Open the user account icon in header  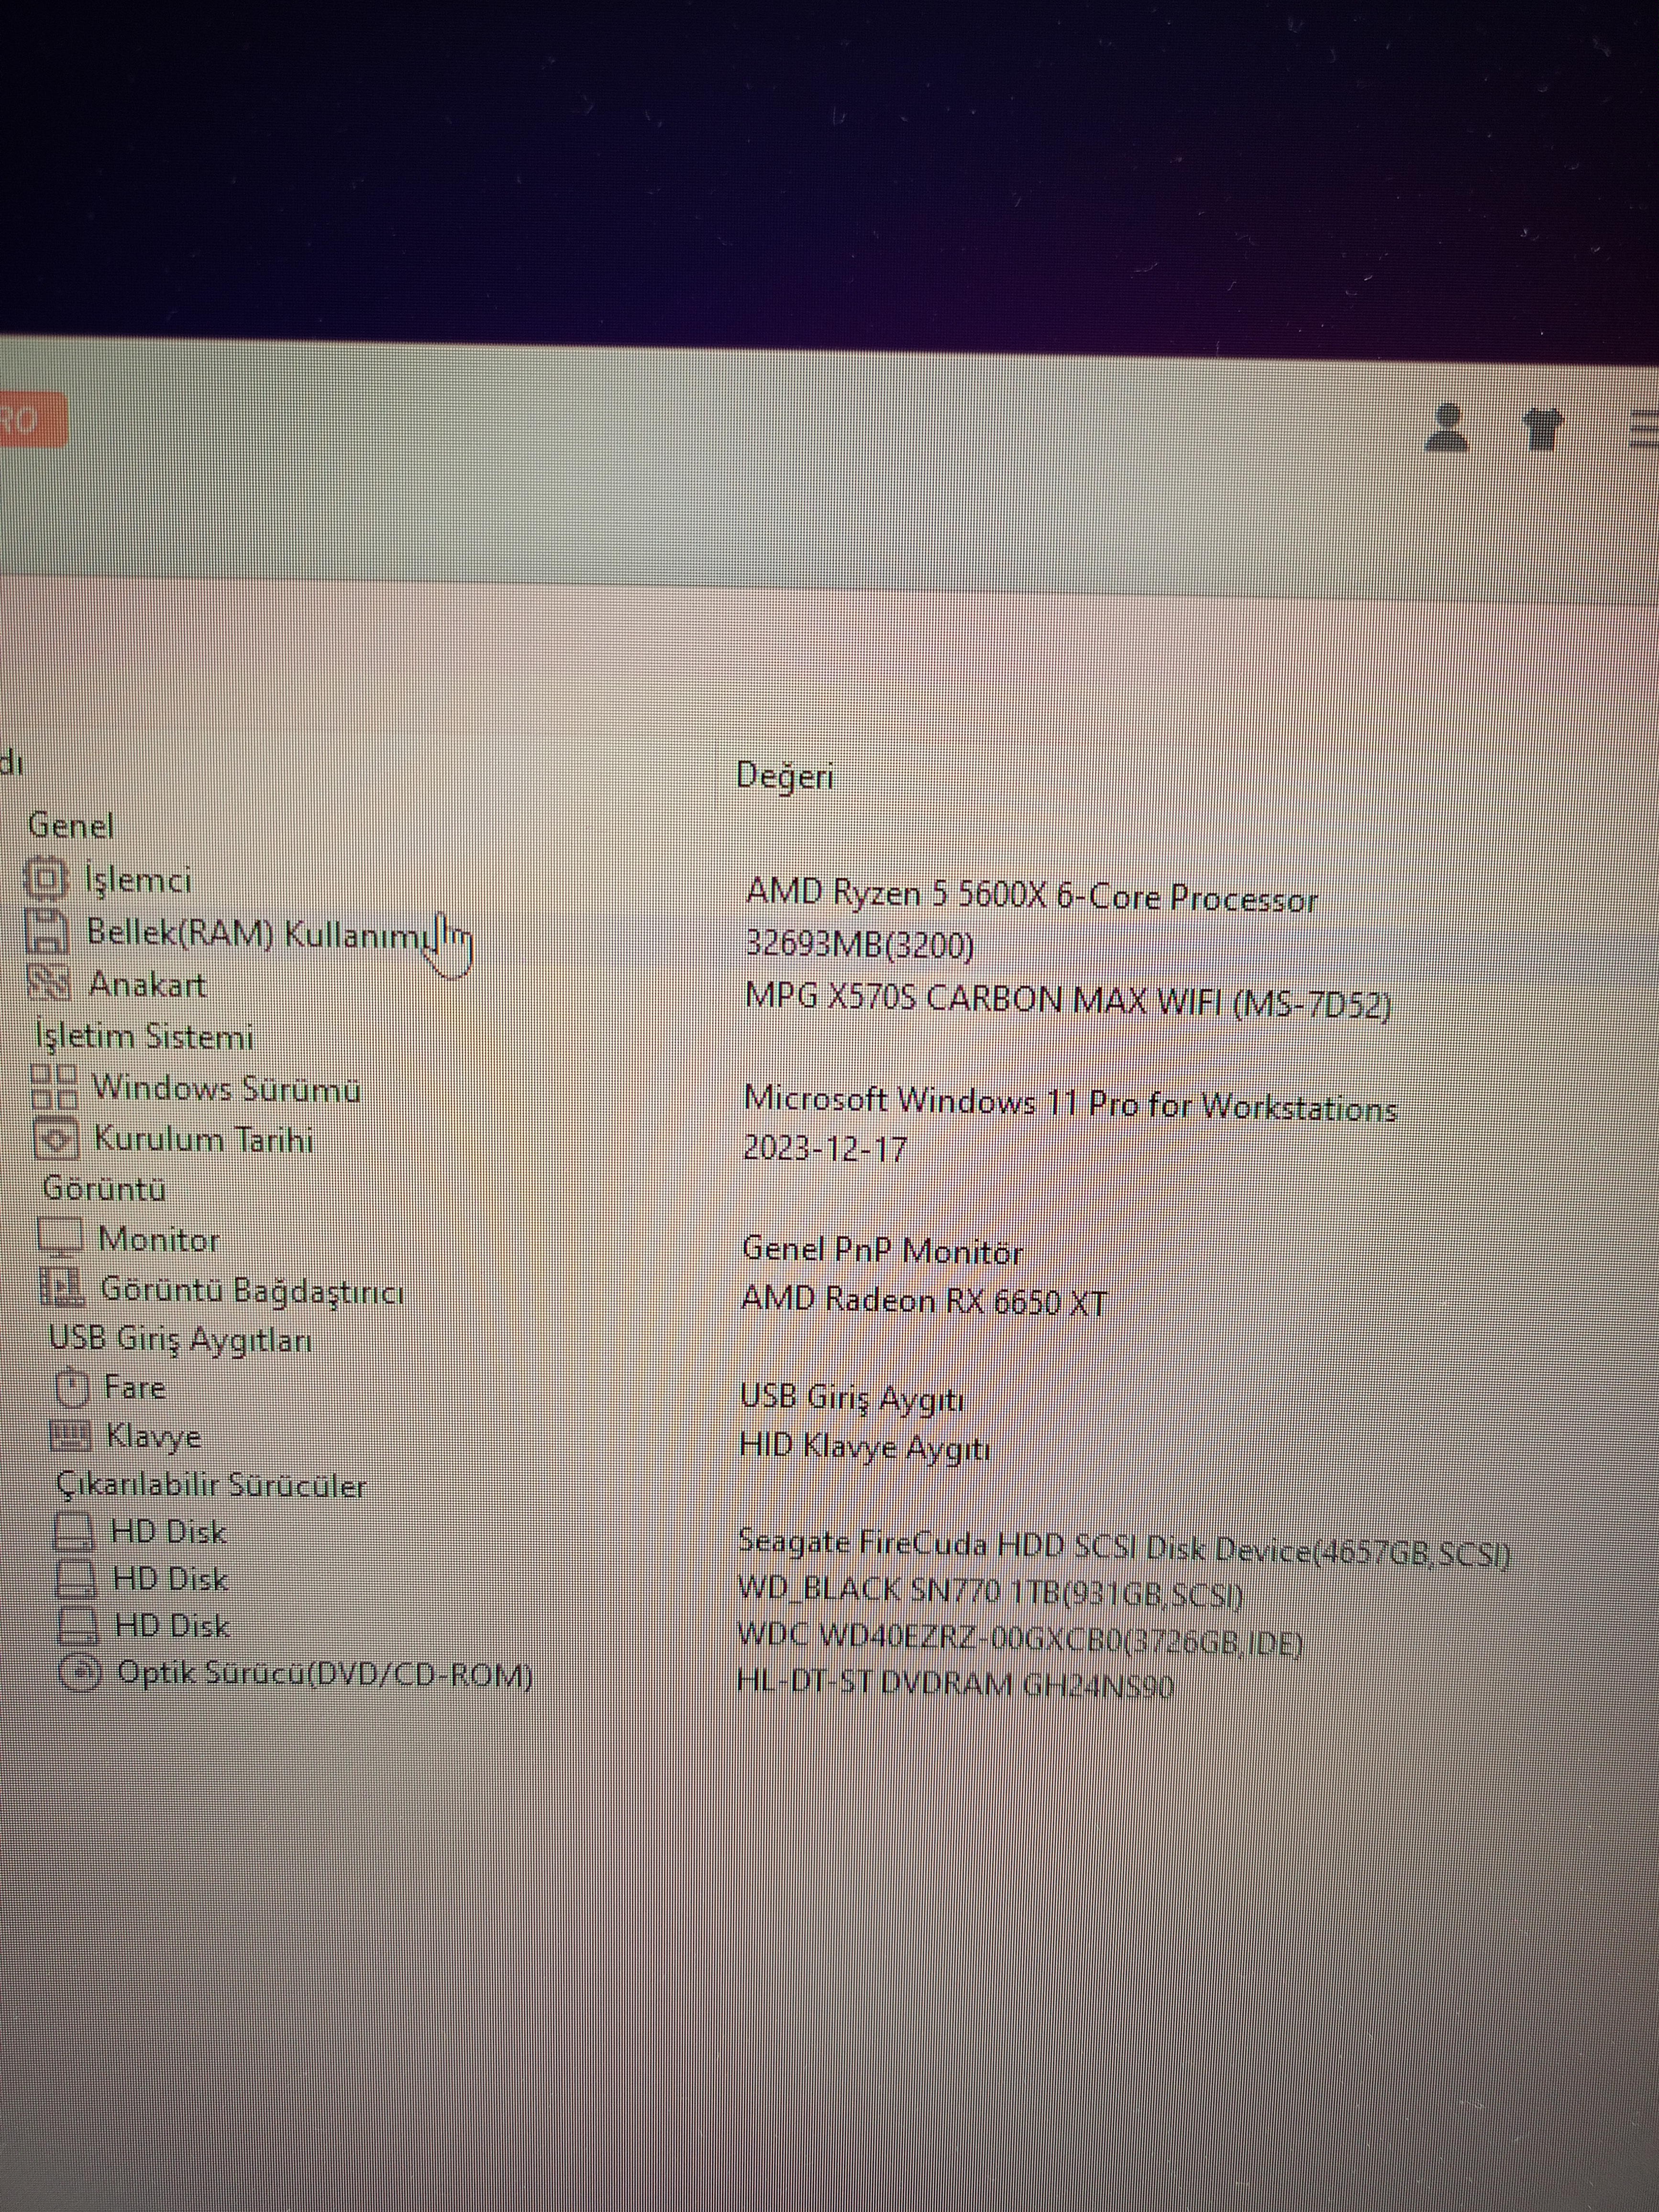pos(1446,427)
